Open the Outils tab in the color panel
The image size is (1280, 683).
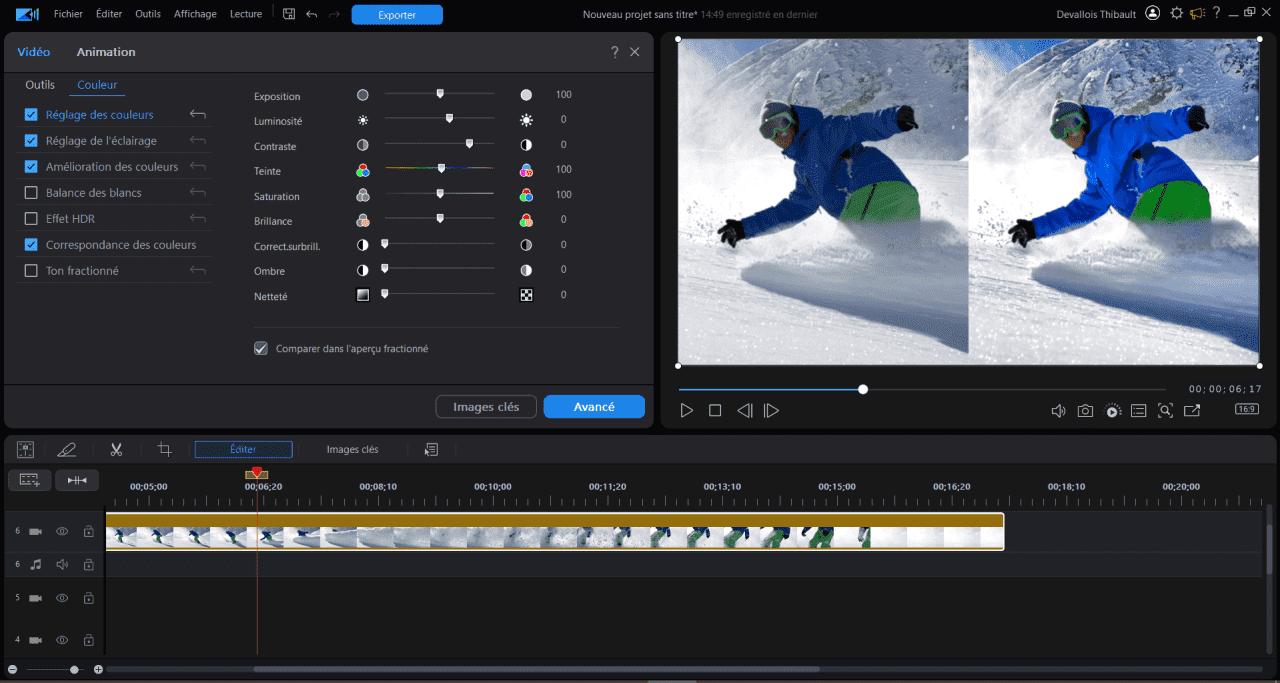click(x=40, y=85)
